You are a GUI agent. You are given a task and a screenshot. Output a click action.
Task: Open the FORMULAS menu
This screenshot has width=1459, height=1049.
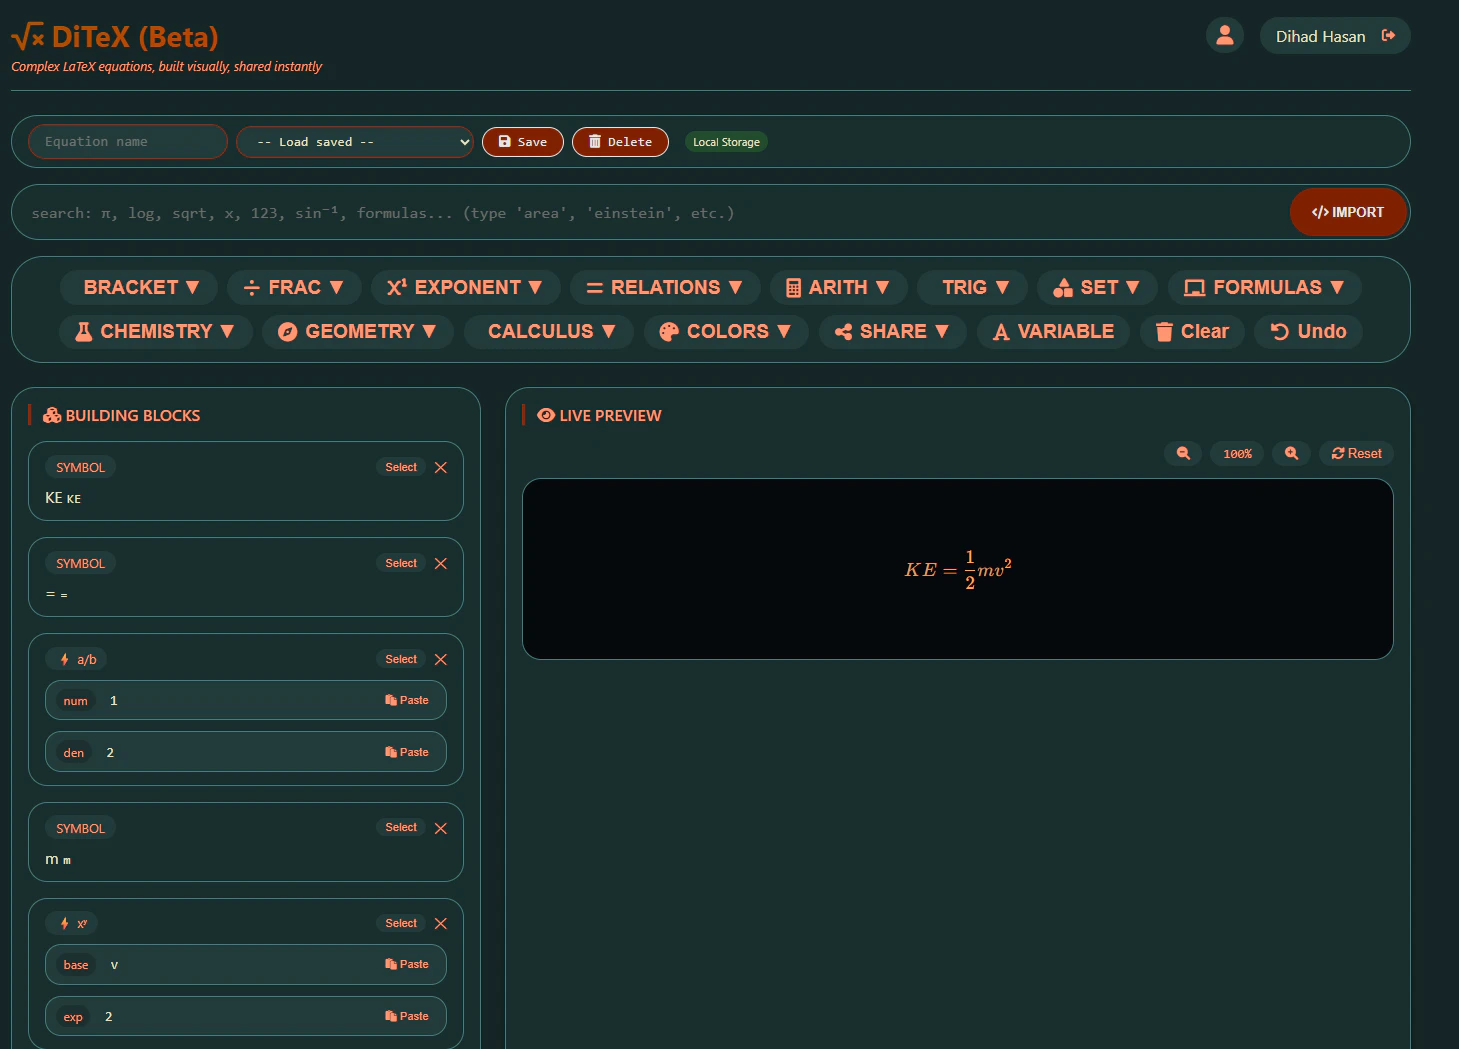(x=1264, y=287)
